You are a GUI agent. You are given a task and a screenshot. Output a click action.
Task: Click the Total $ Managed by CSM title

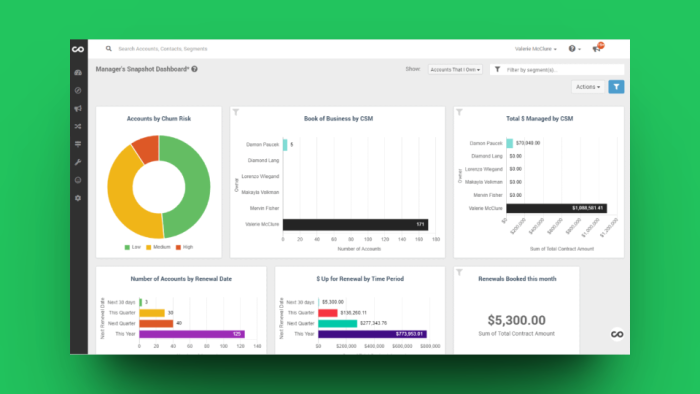pyautogui.click(x=539, y=119)
